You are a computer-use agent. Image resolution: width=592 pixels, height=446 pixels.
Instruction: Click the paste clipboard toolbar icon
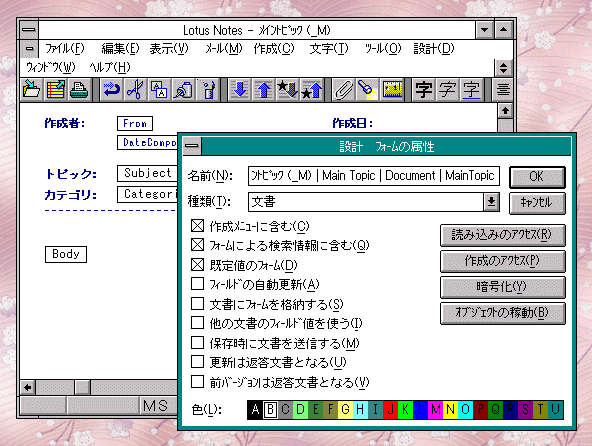[x=183, y=90]
